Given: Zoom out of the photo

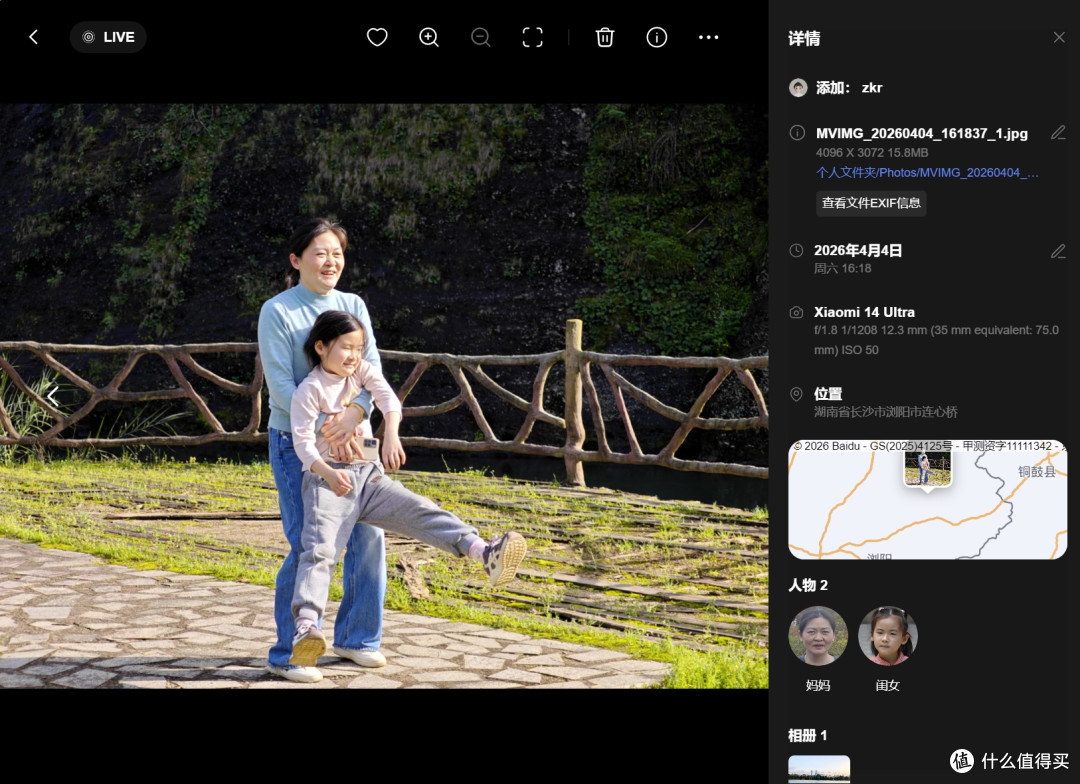Looking at the screenshot, I should click(x=481, y=37).
